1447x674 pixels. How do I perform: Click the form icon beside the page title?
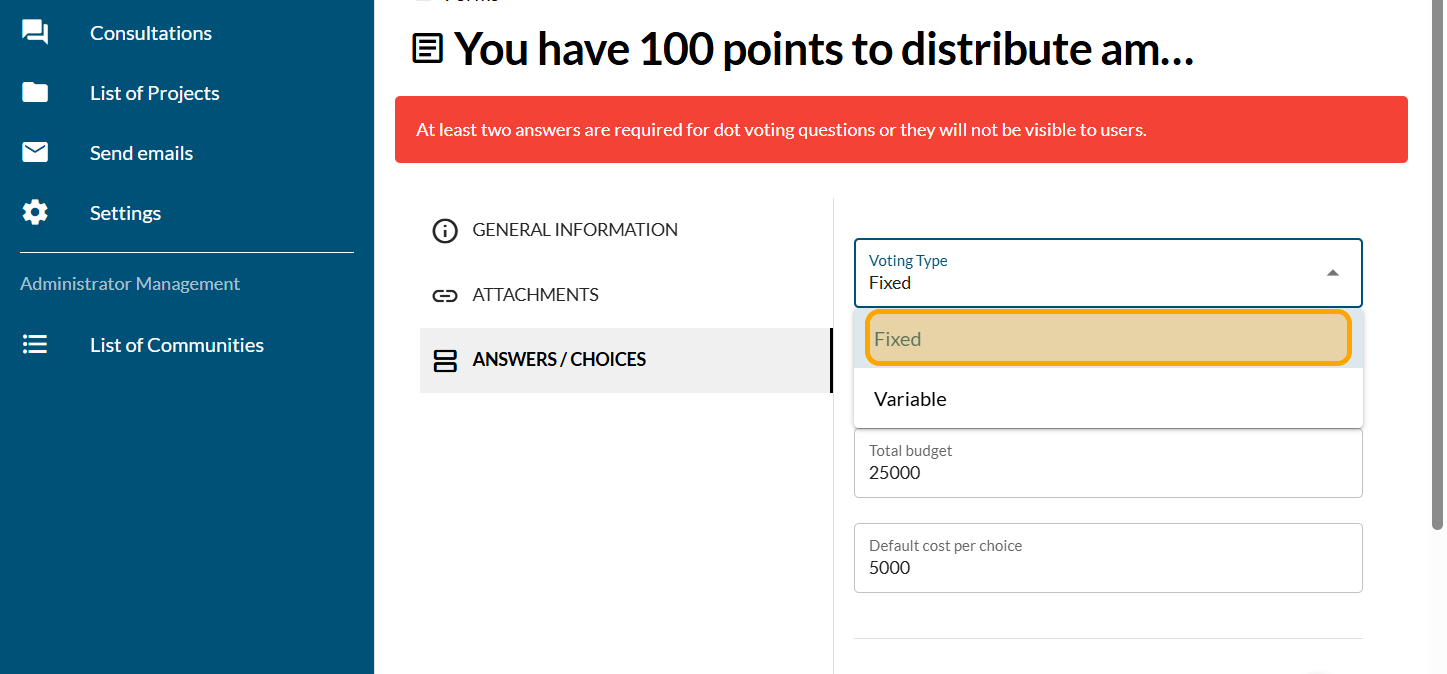click(x=428, y=49)
